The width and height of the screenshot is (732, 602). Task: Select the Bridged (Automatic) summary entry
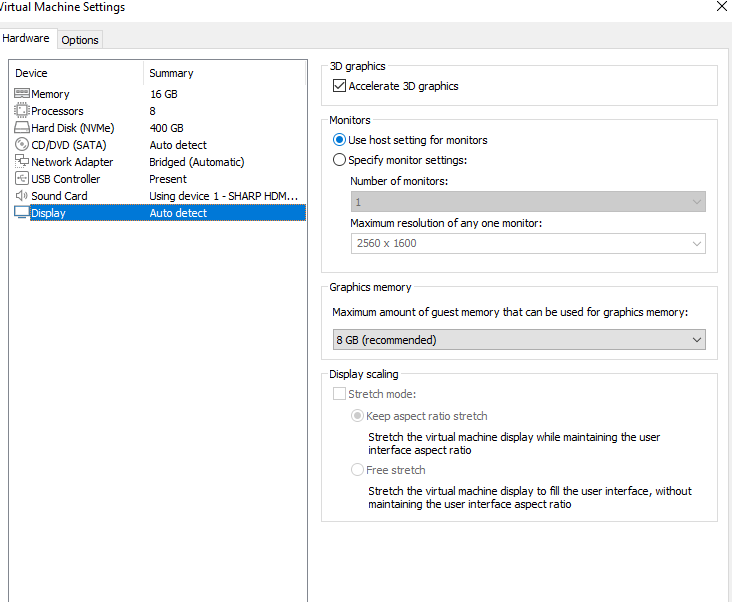(197, 162)
